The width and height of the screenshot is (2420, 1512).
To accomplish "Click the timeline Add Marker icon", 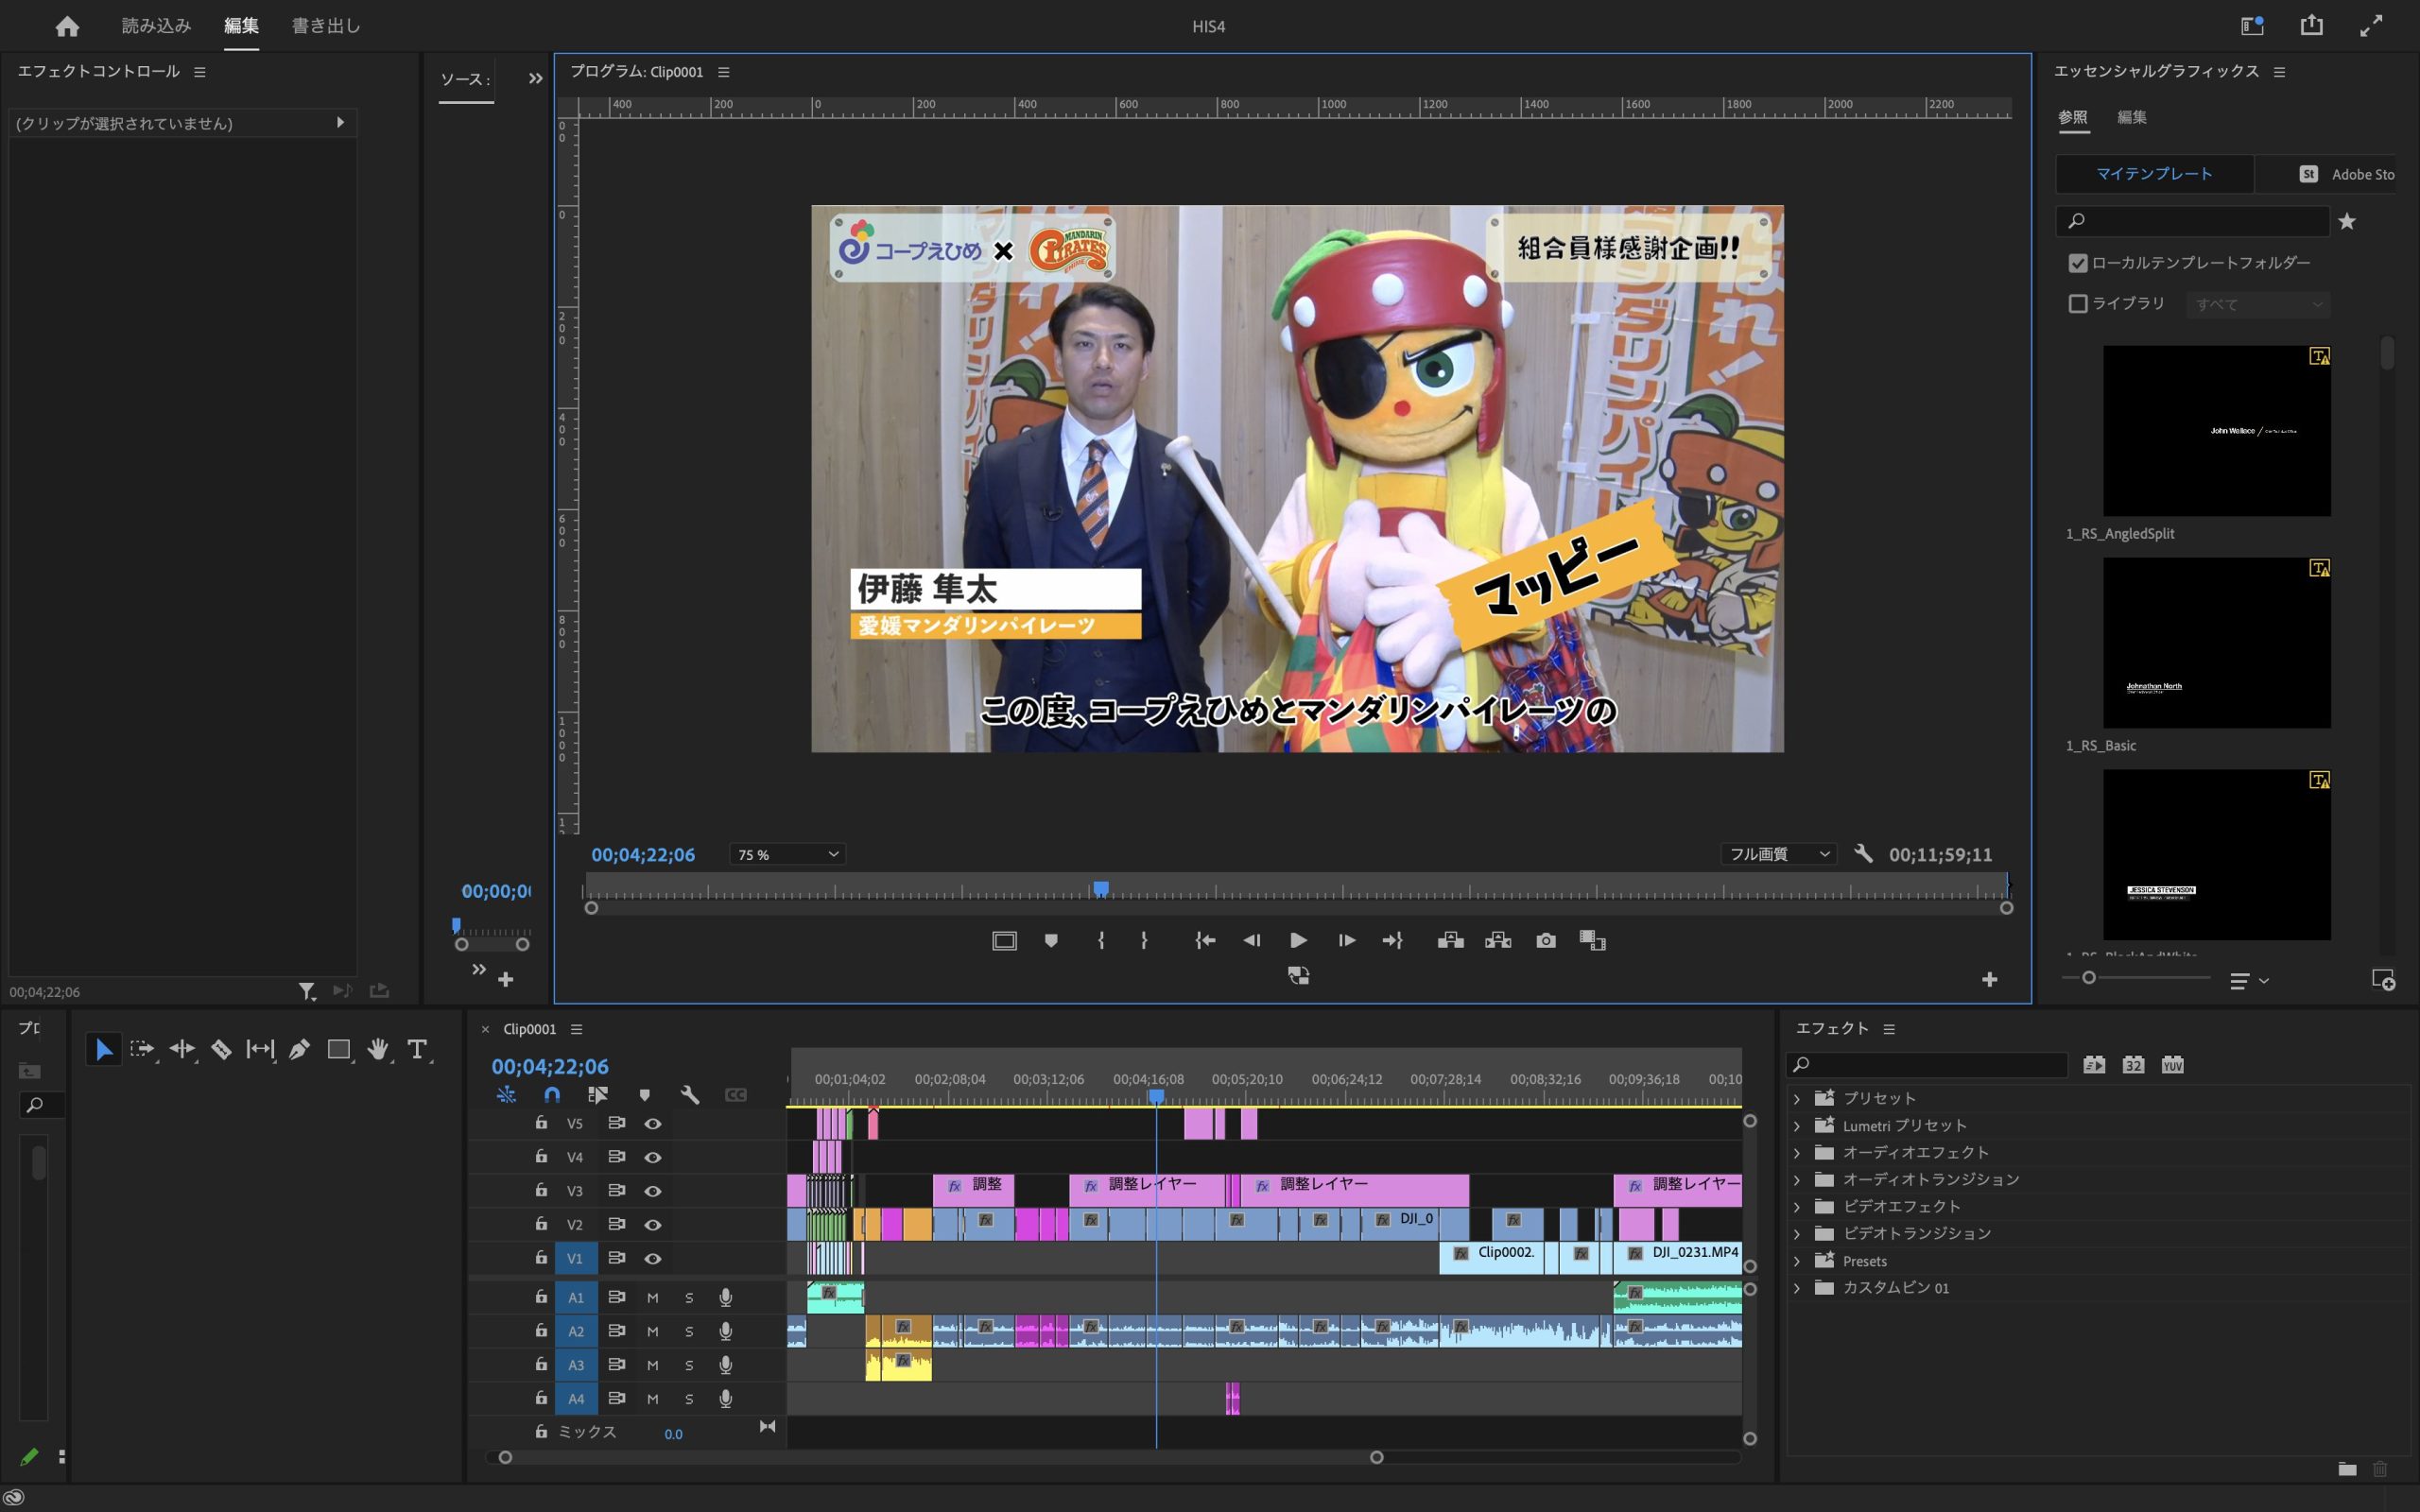I will pyautogui.click(x=644, y=1095).
